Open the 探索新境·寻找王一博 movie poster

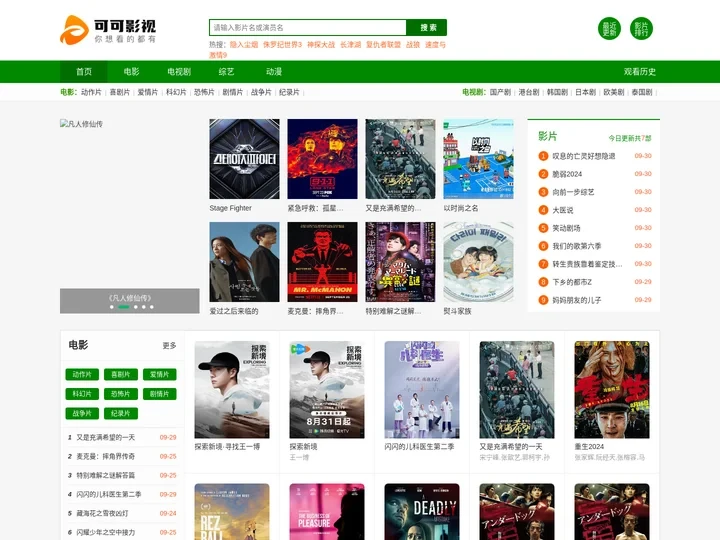(232, 389)
